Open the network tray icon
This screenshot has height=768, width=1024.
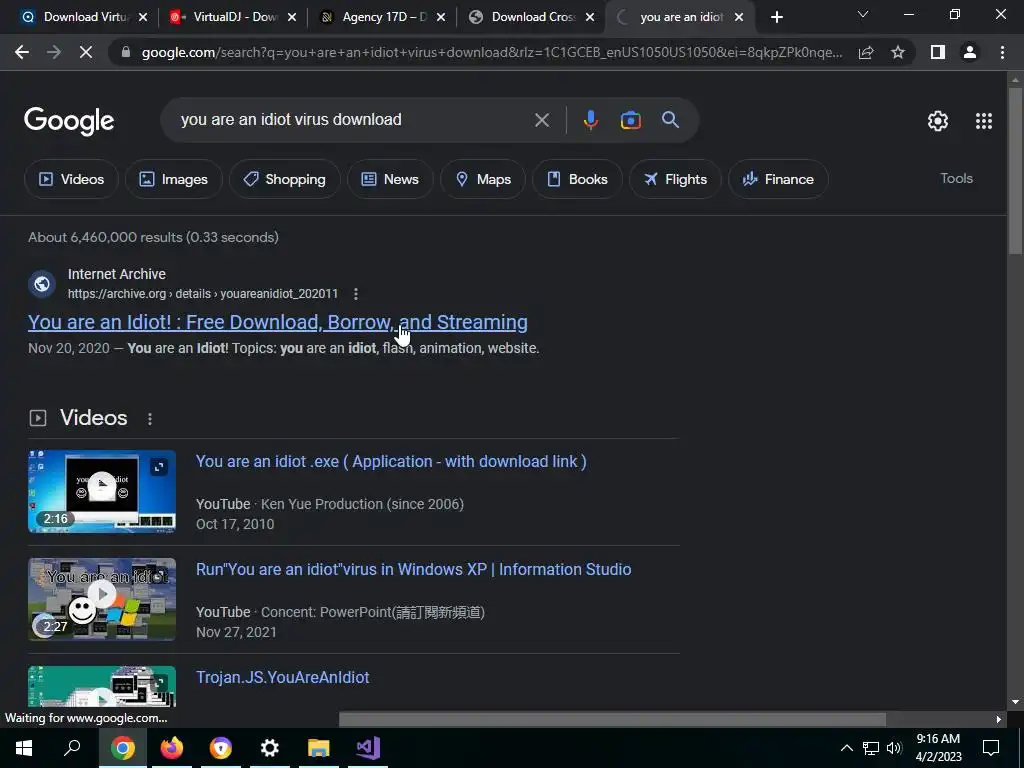pos(871,748)
